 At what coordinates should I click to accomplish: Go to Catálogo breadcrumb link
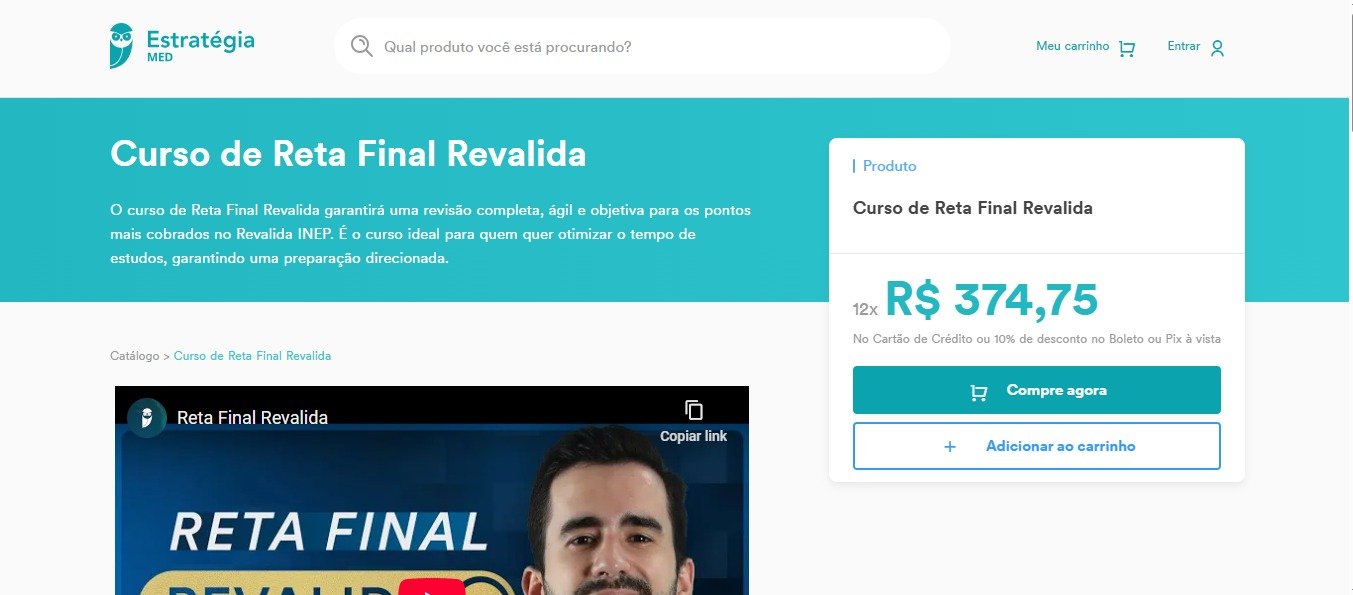(135, 356)
